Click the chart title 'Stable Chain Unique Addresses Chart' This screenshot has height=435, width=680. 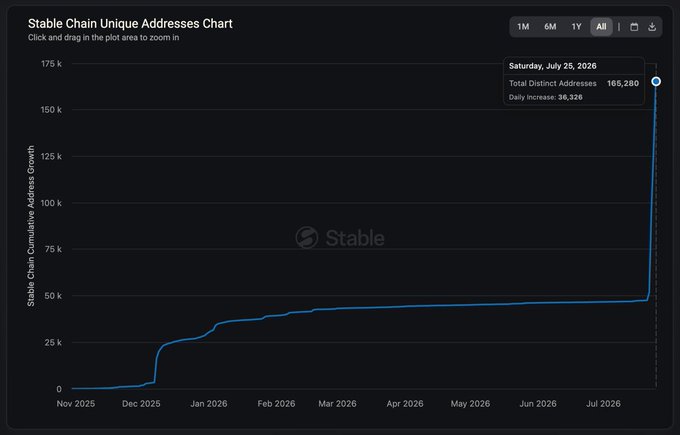(x=130, y=23)
